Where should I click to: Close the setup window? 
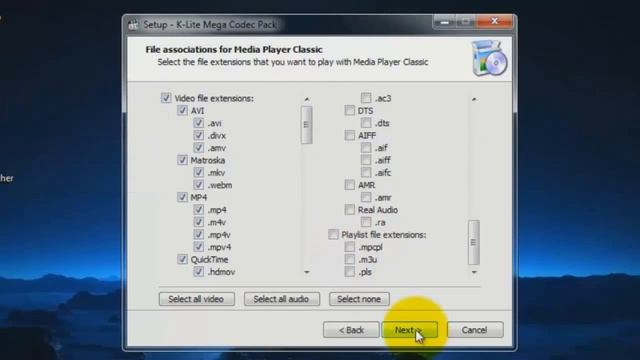pos(494,21)
